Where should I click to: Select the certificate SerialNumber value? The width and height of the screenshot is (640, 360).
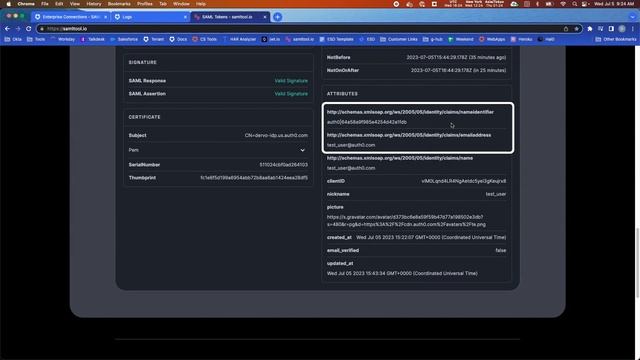point(284,165)
